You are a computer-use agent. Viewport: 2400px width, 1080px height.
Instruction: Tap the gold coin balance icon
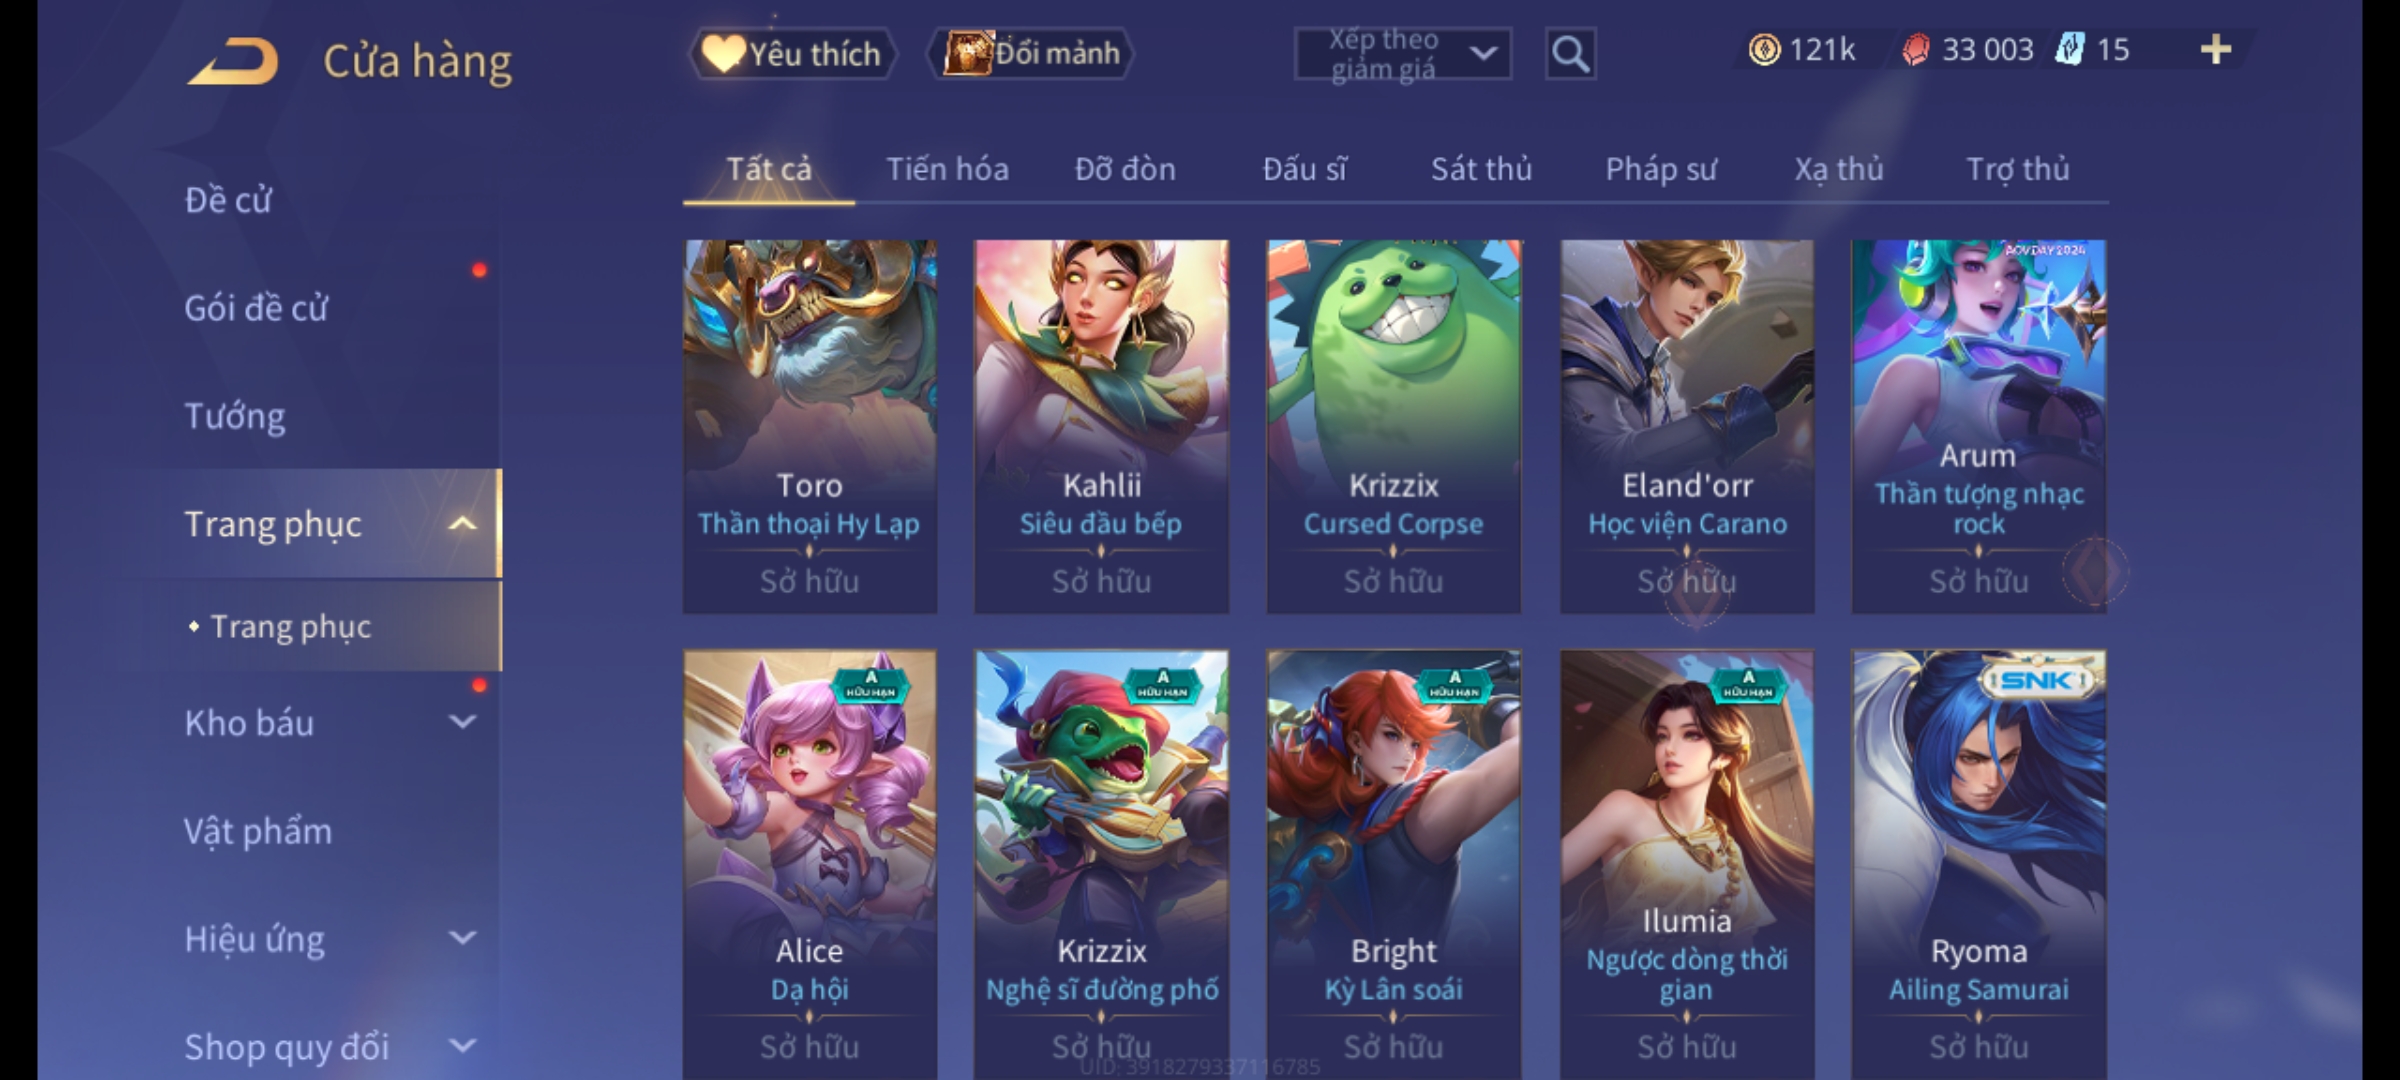1764,50
